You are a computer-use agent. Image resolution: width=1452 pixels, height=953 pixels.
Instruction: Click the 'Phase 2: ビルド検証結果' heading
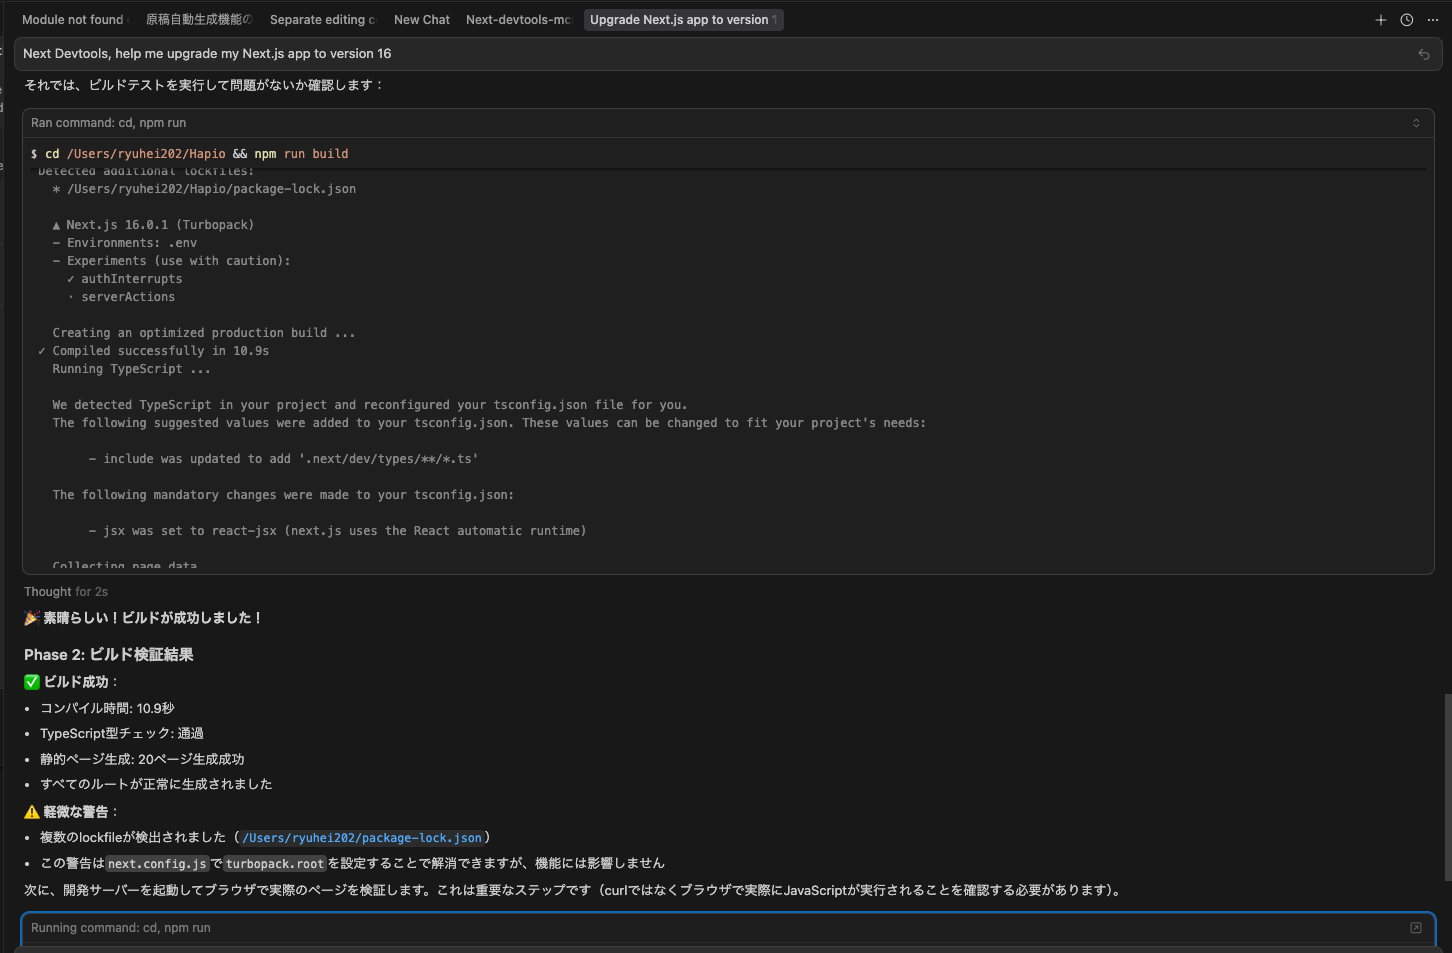(x=109, y=655)
